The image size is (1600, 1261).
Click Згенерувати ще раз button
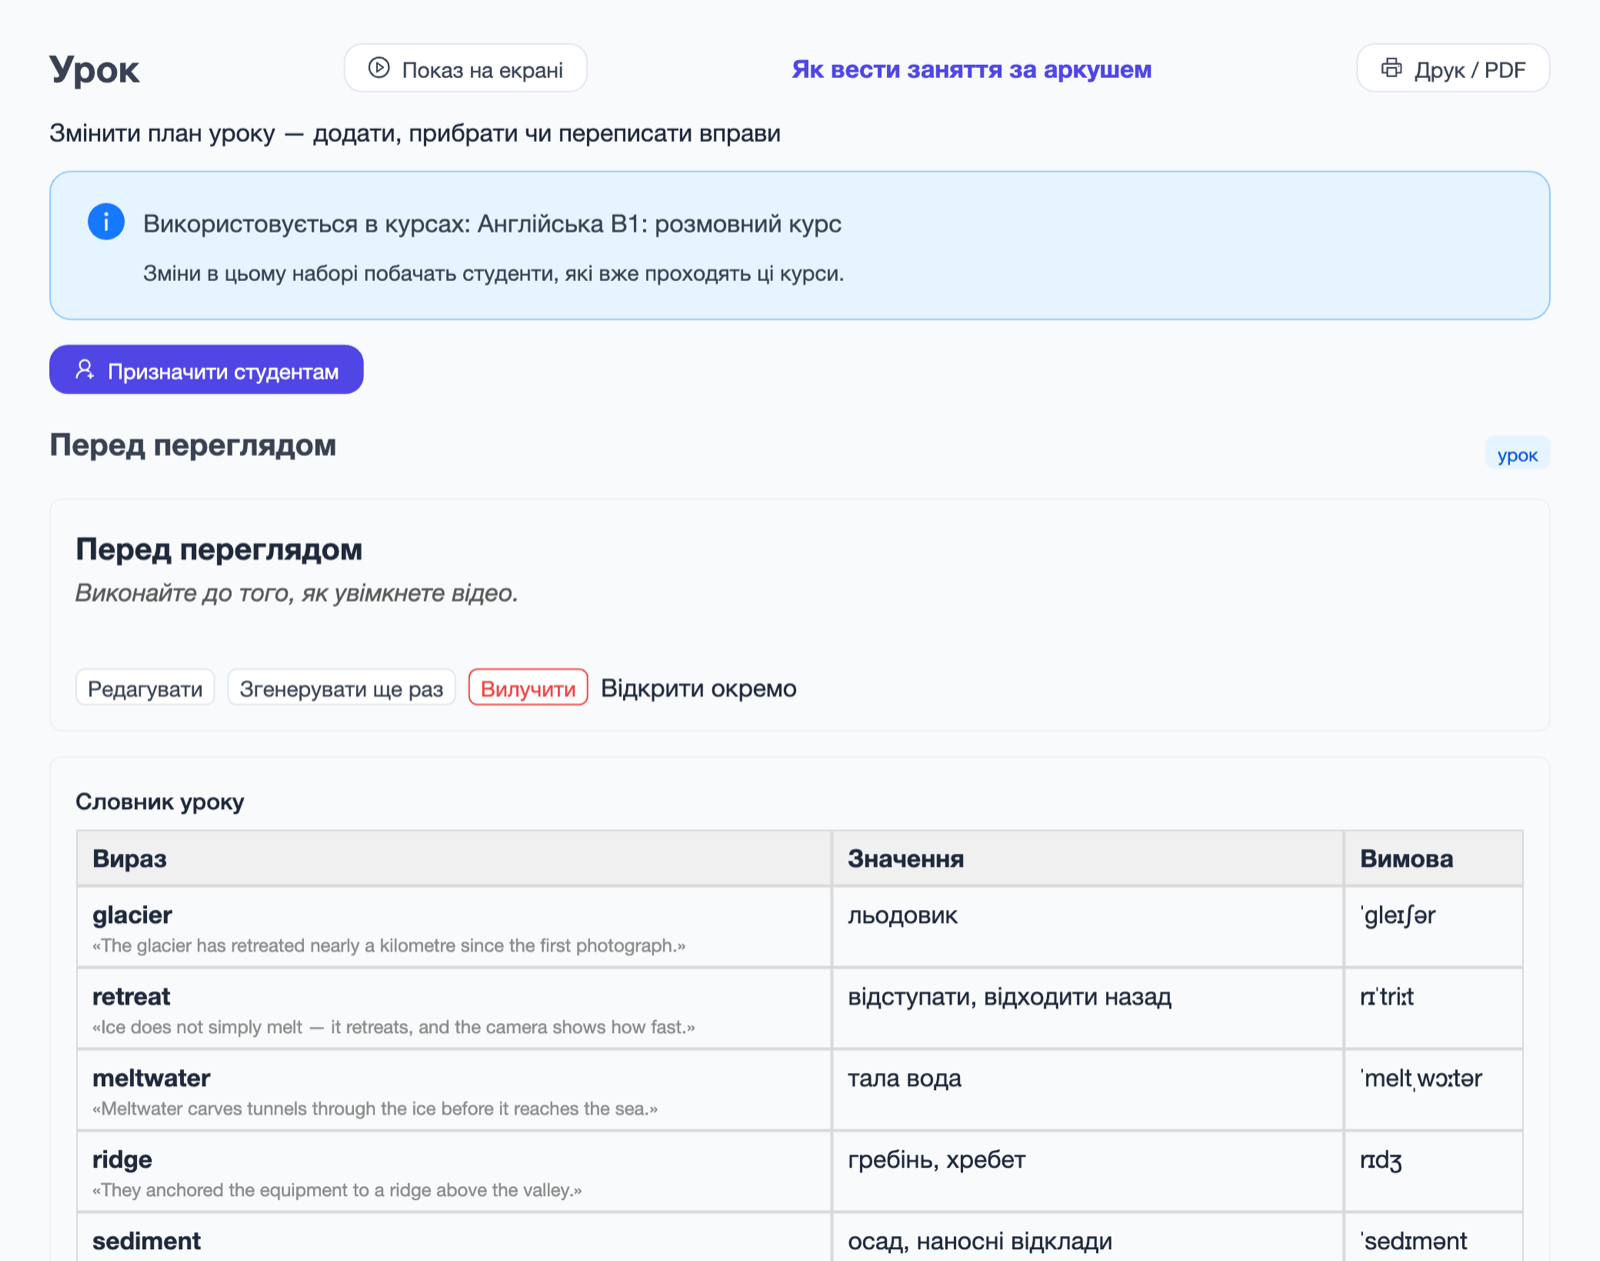click(341, 688)
